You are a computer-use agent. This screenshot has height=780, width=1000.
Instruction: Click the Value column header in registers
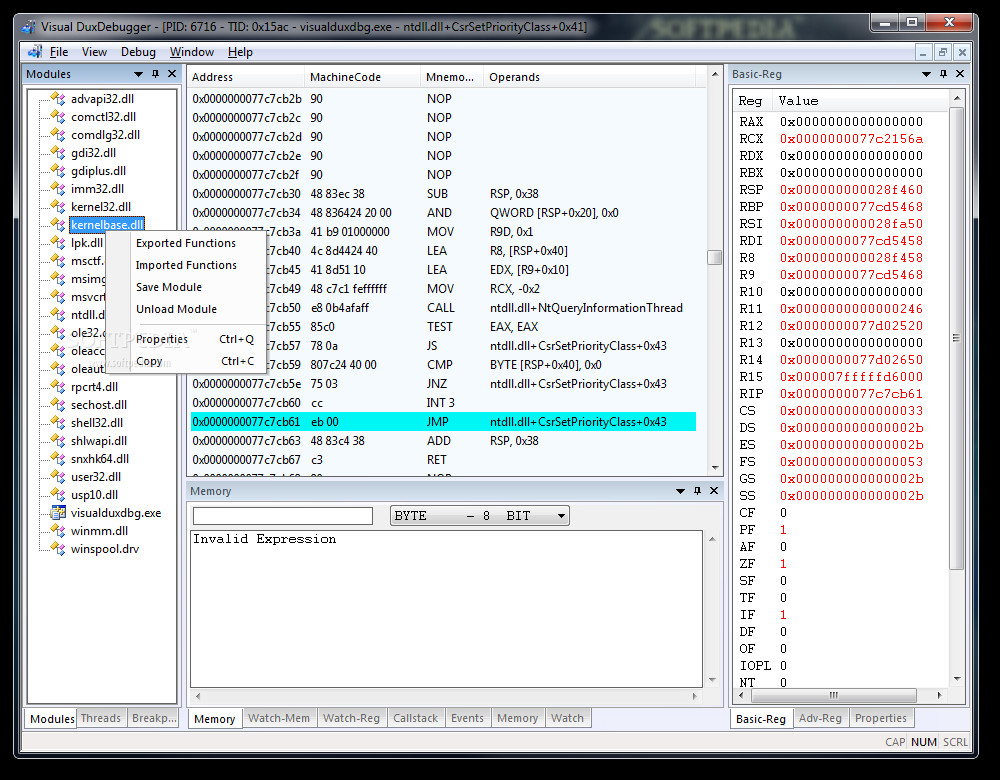pyautogui.click(x=860, y=101)
